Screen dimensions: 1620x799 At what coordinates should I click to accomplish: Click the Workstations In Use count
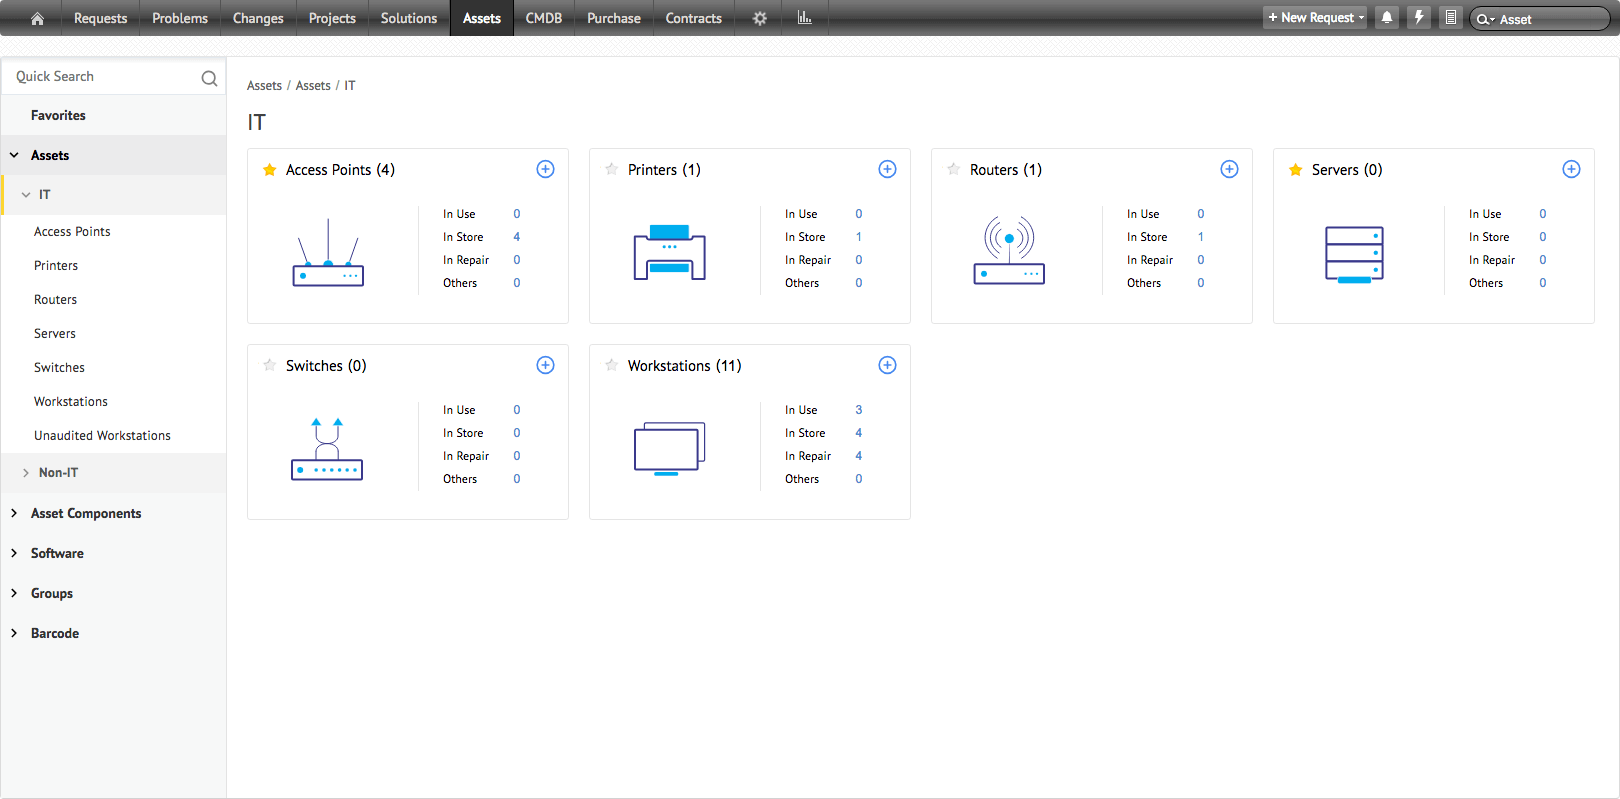(858, 410)
